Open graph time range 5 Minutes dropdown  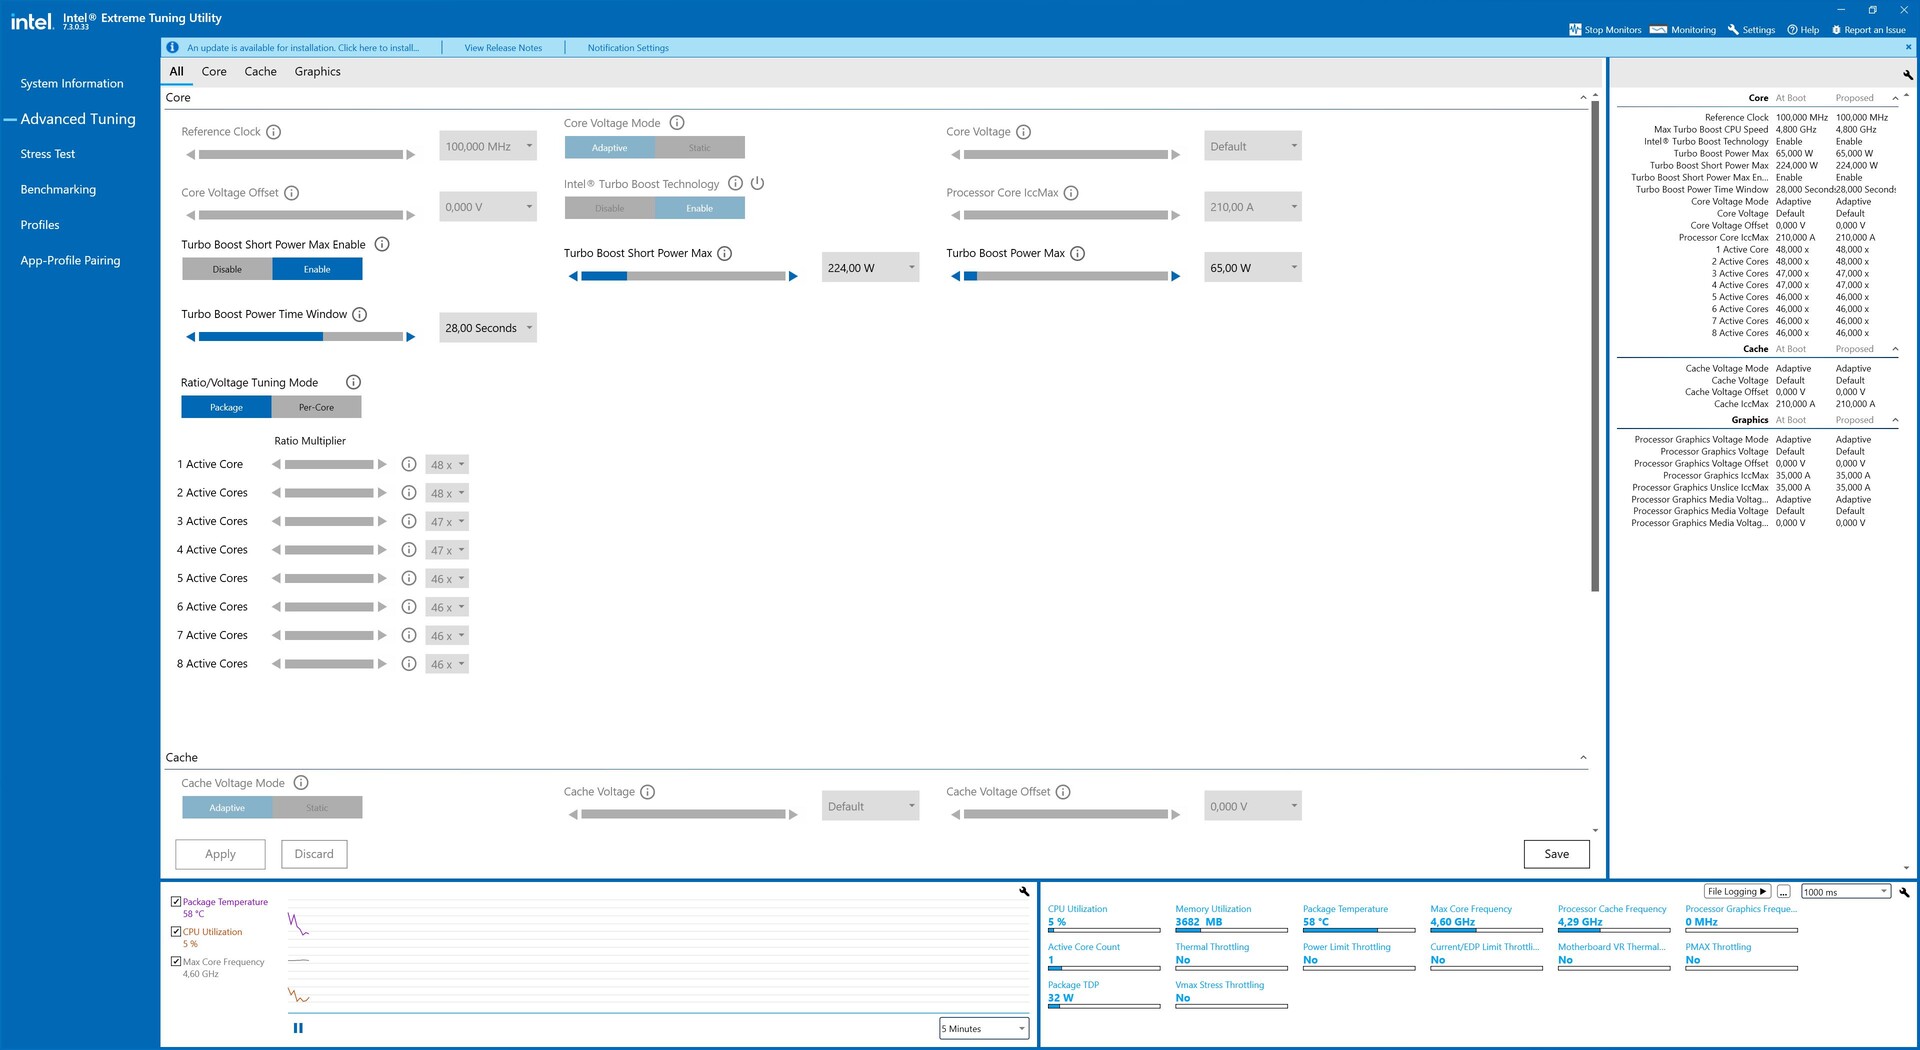pos(984,1029)
